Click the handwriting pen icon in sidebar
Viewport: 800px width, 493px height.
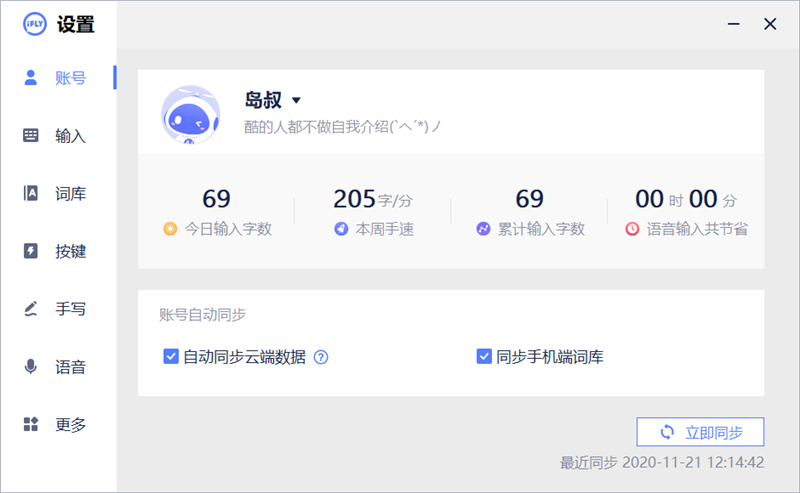[x=31, y=309]
